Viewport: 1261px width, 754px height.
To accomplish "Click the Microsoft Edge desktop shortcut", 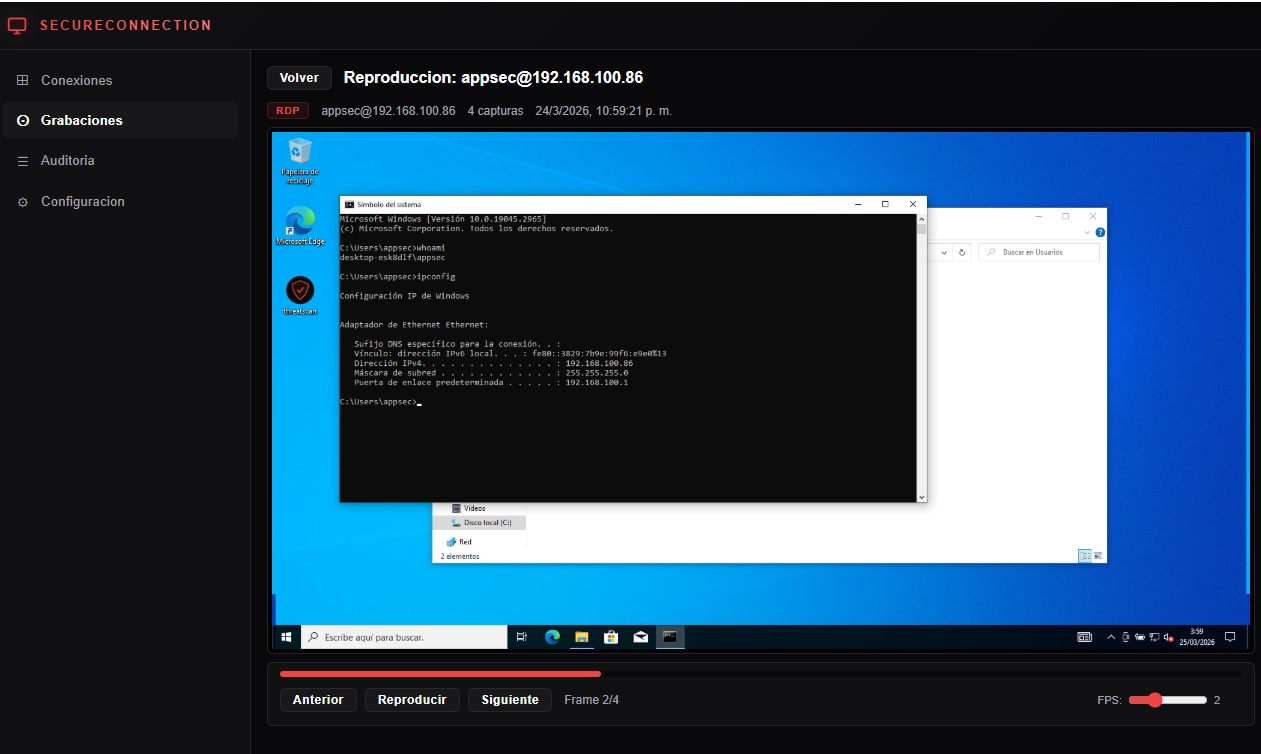I will pyautogui.click(x=300, y=227).
